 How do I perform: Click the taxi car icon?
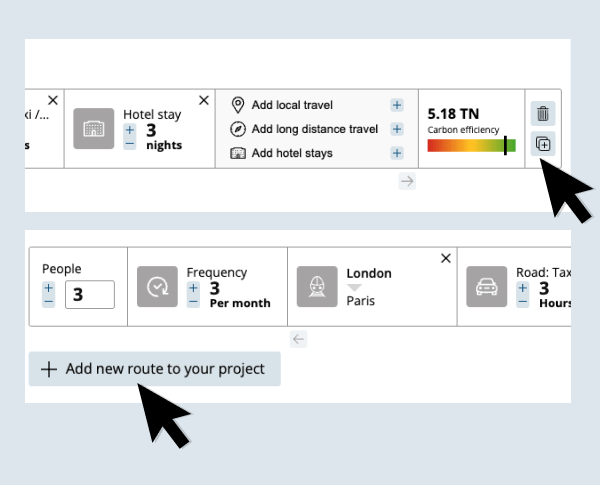(487, 286)
